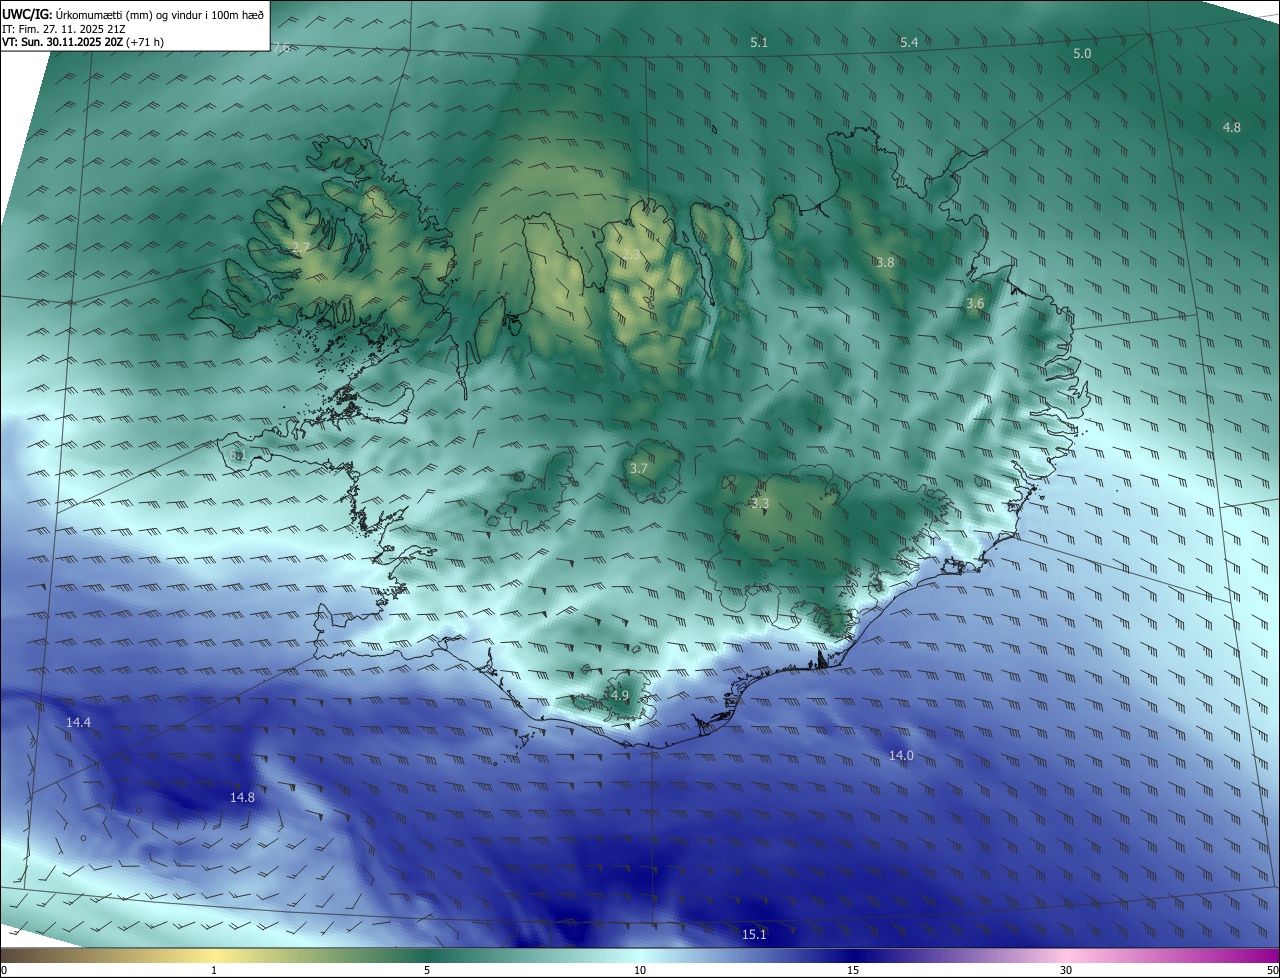Click the colorbar tick labeled 50
The height and width of the screenshot is (978, 1280).
coord(1273,970)
